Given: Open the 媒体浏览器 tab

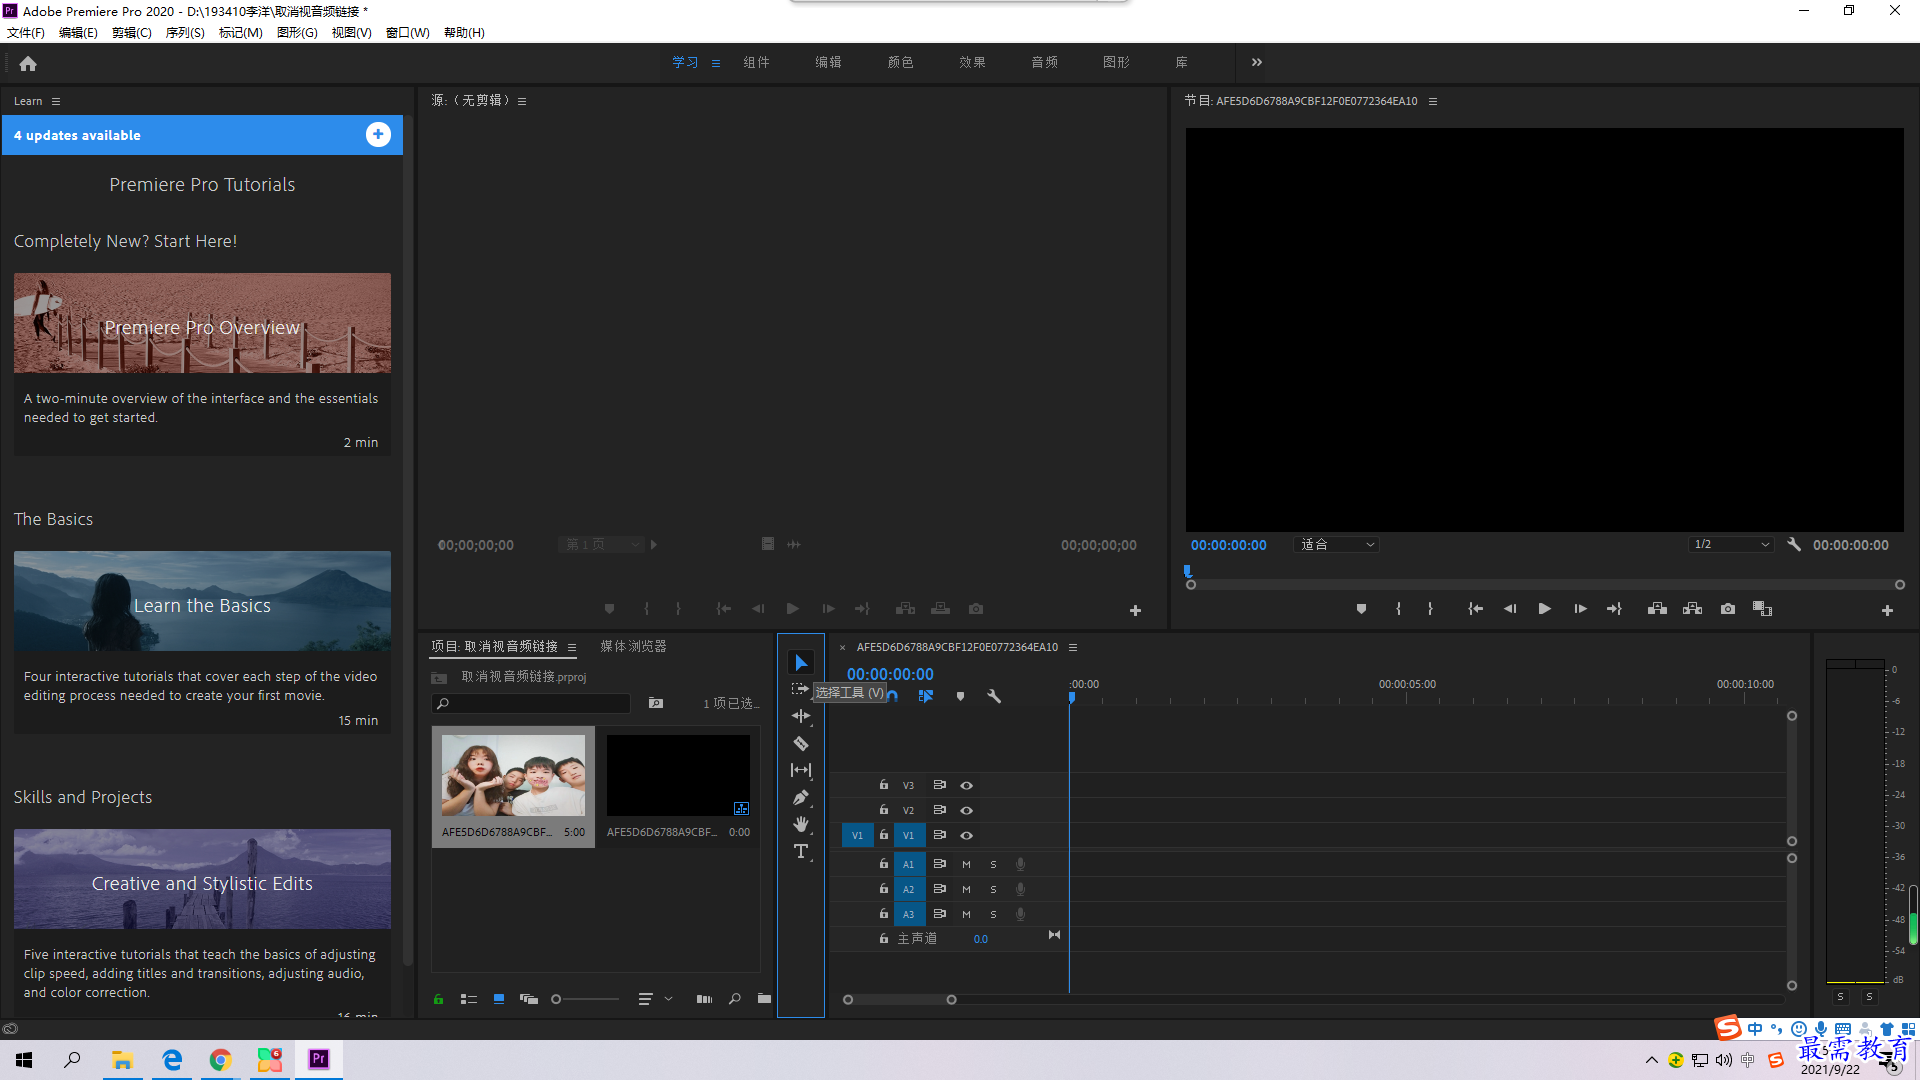Looking at the screenshot, I should point(633,646).
